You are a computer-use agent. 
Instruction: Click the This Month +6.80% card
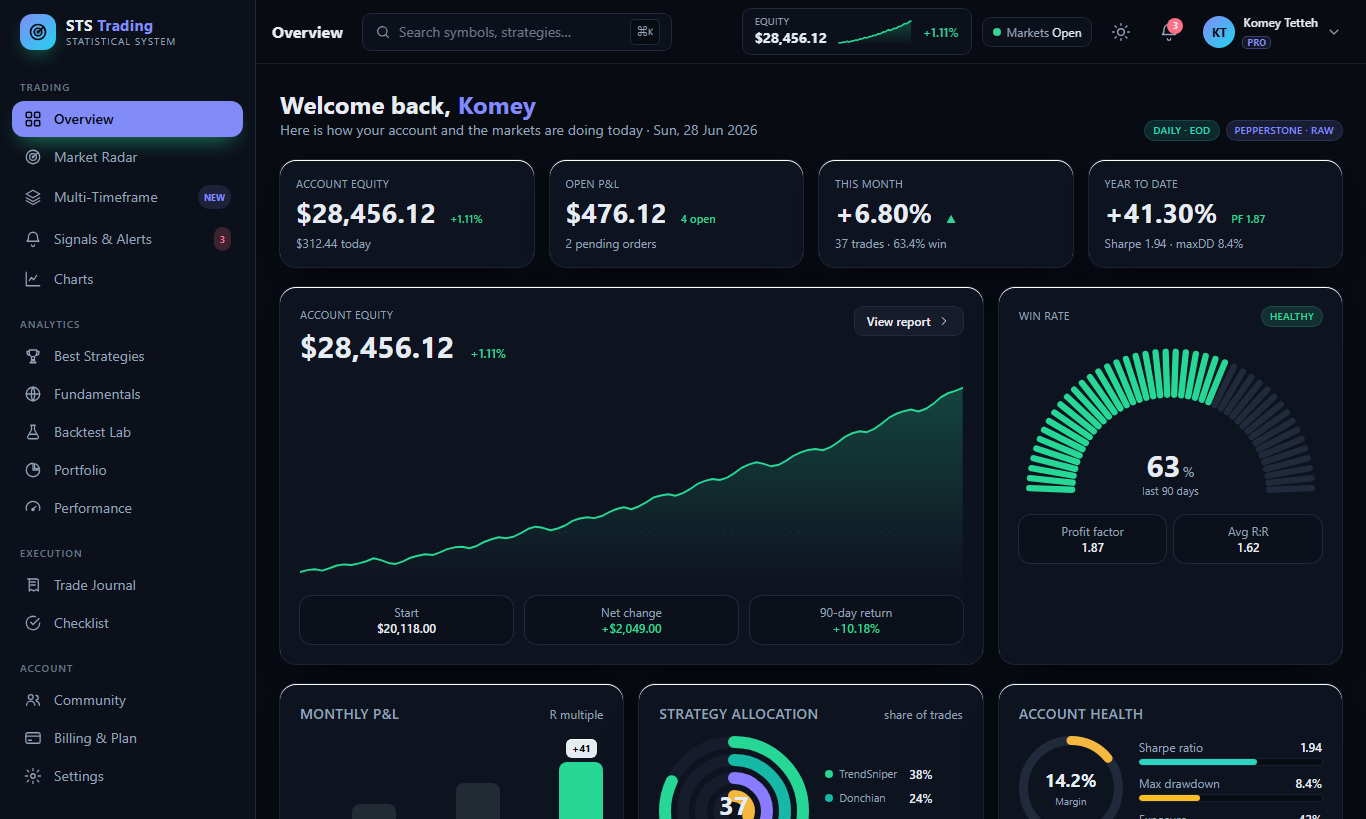(946, 214)
